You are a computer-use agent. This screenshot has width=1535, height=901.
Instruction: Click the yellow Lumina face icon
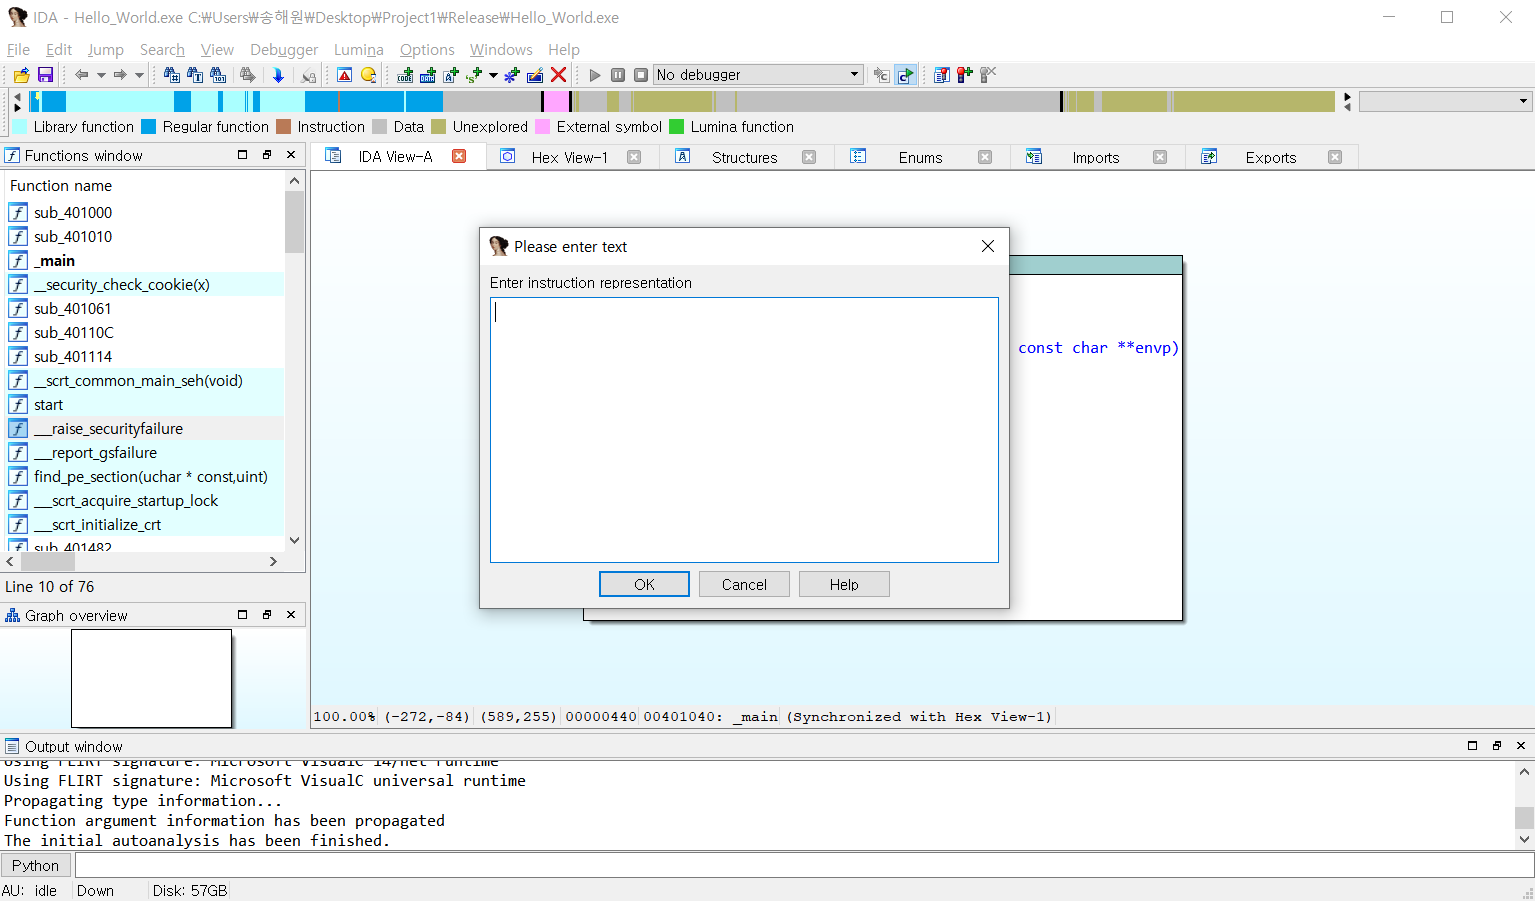[x=368, y=75]
